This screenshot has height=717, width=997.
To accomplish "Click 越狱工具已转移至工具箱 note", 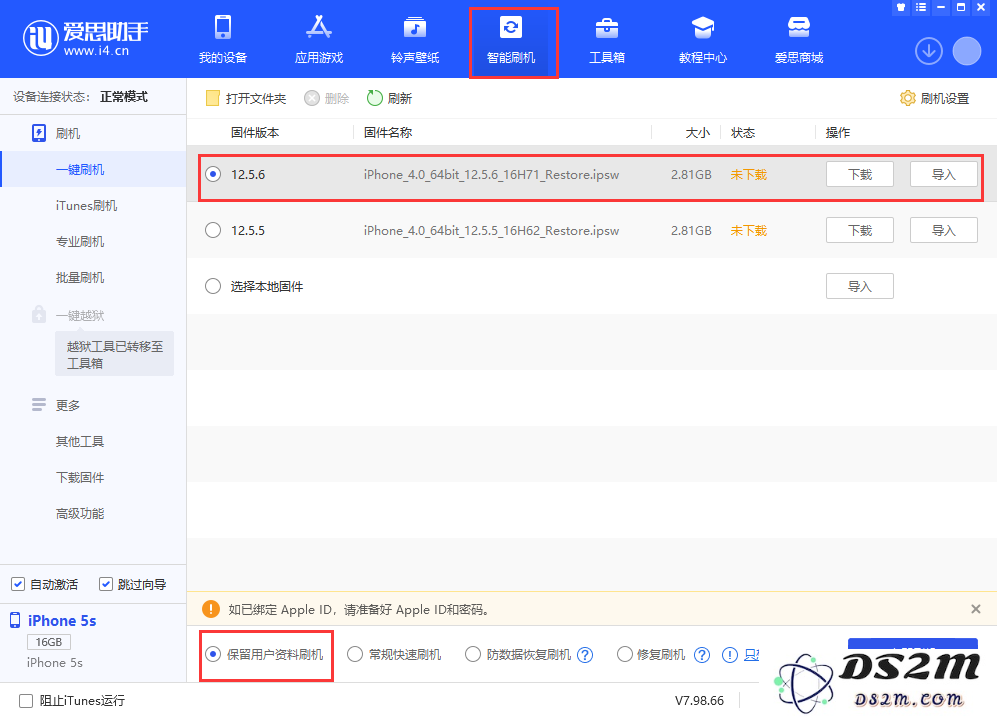I will point(114,354).
